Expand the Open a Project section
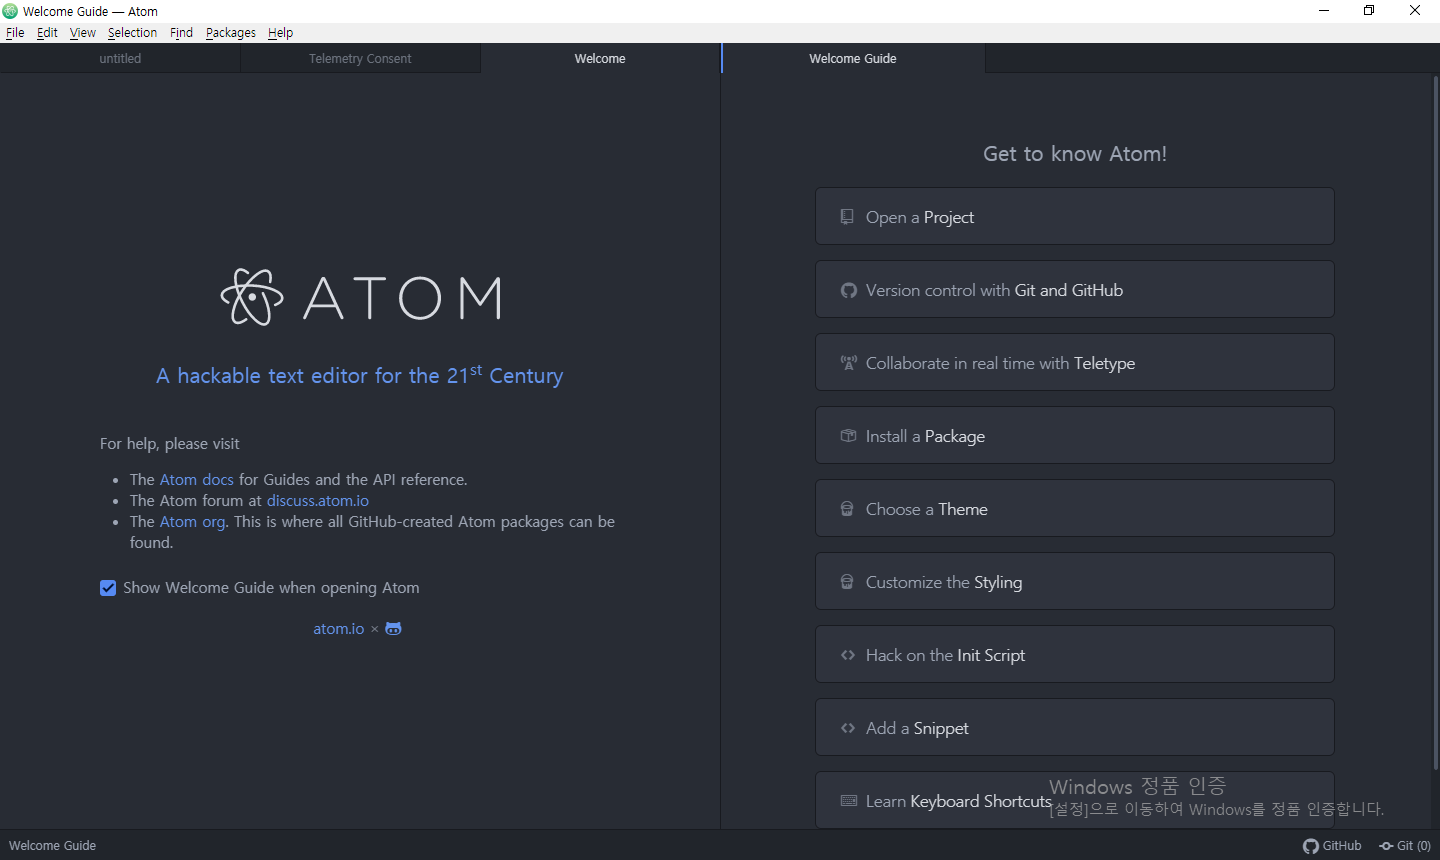 [1074, 216]
